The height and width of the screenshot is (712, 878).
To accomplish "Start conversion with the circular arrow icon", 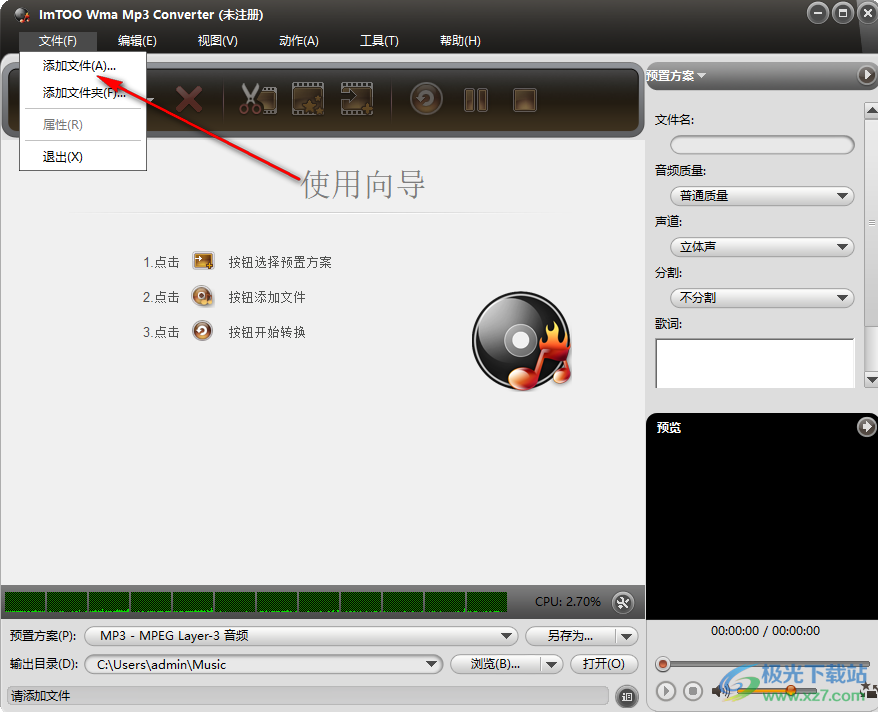I will click(426, 100).
